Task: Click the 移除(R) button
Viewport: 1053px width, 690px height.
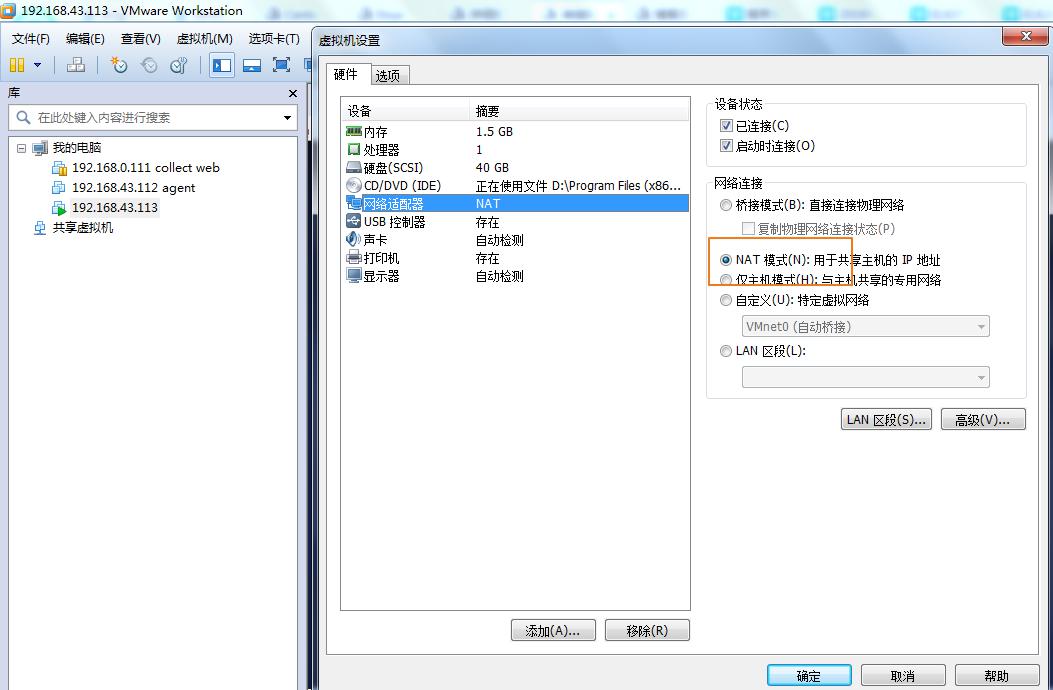Action: [647, 630]
